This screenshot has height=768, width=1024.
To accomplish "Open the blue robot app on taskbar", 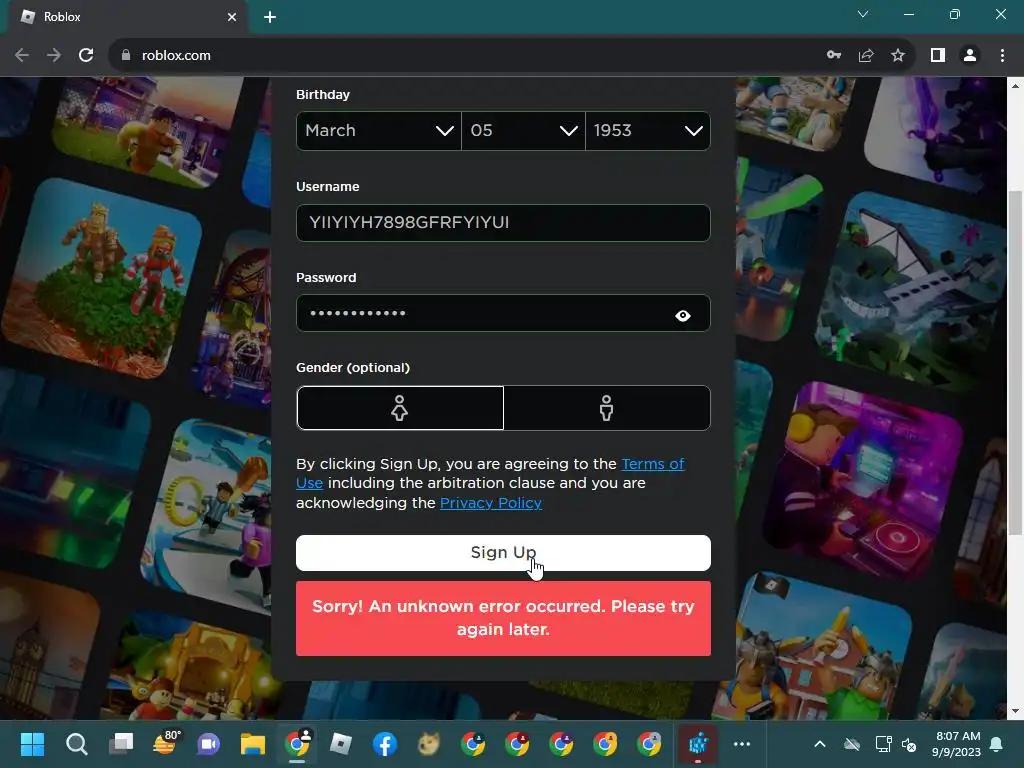I will pos(698,743).
